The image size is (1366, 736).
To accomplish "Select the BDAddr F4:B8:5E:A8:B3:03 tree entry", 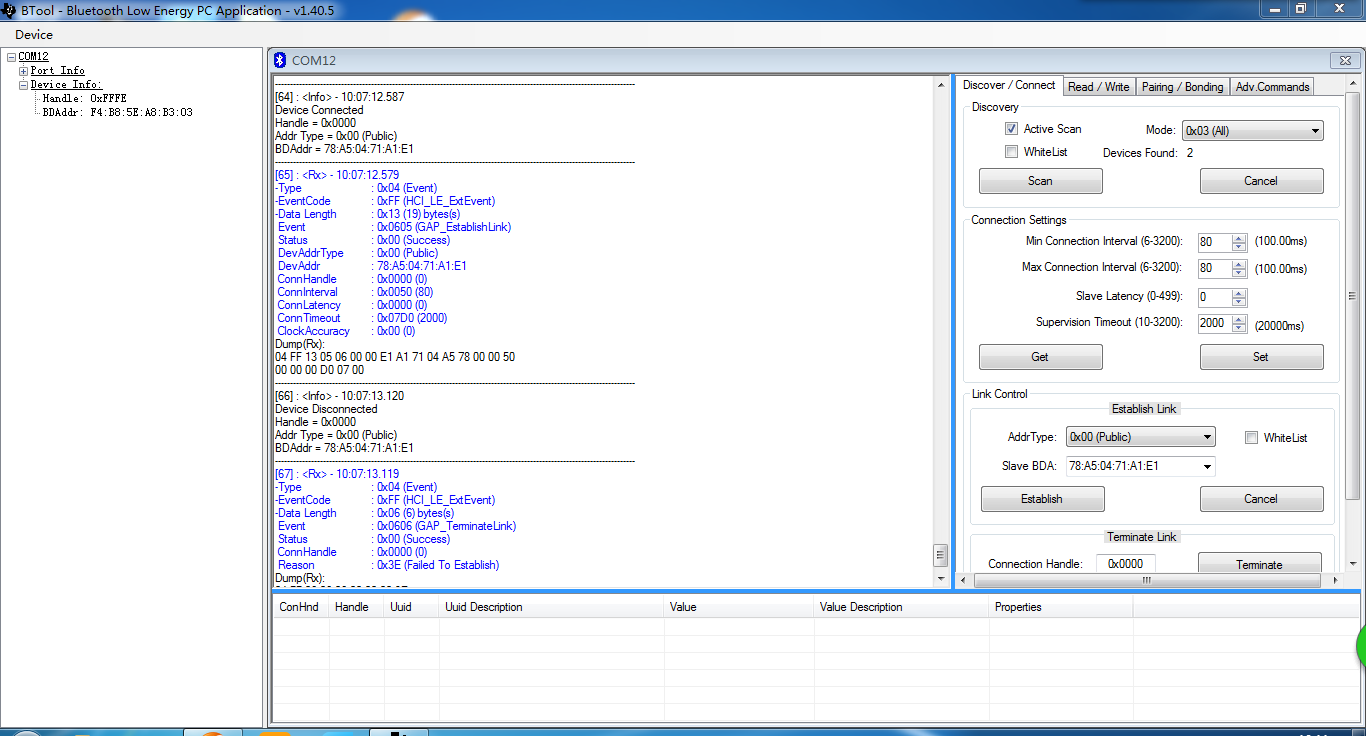I will (117, 113).
